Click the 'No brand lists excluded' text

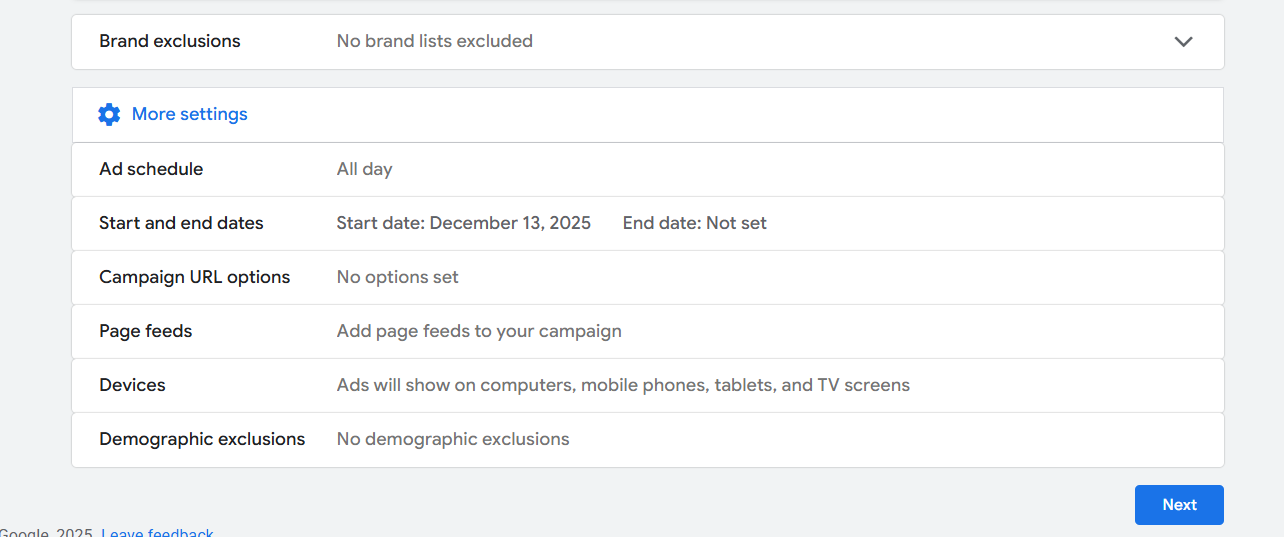click(434, 42)
